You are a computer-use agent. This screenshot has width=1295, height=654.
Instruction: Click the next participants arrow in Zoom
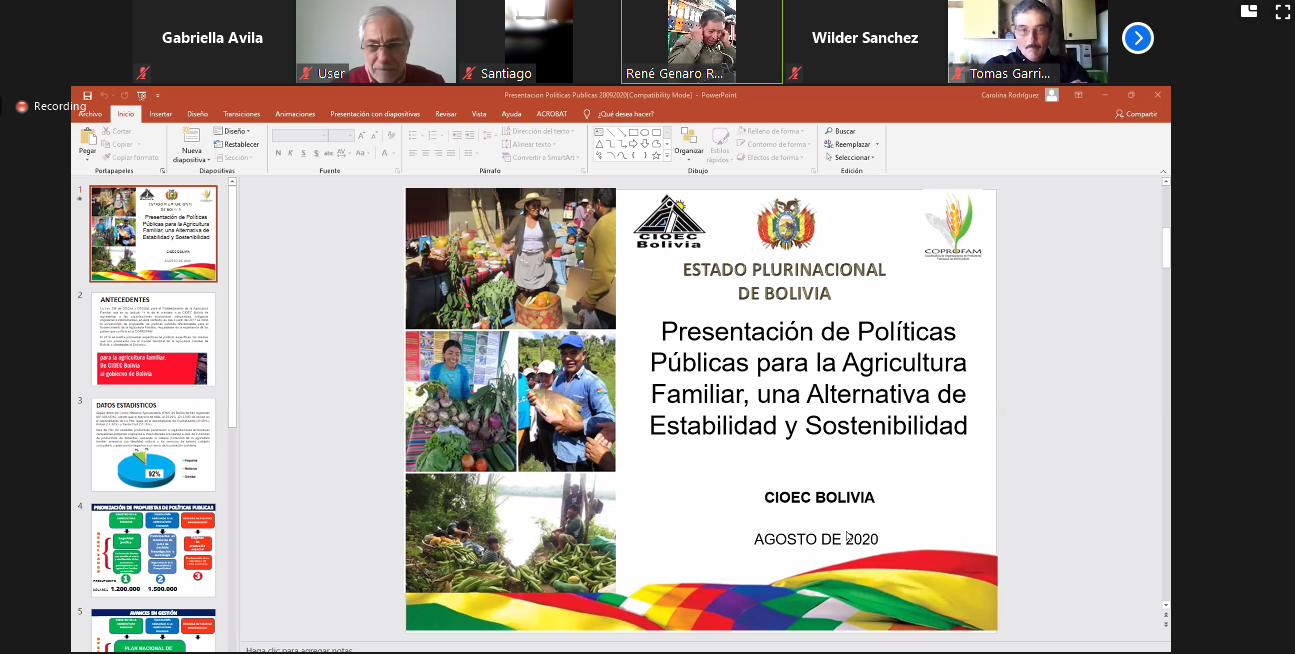click(1138, 38)
